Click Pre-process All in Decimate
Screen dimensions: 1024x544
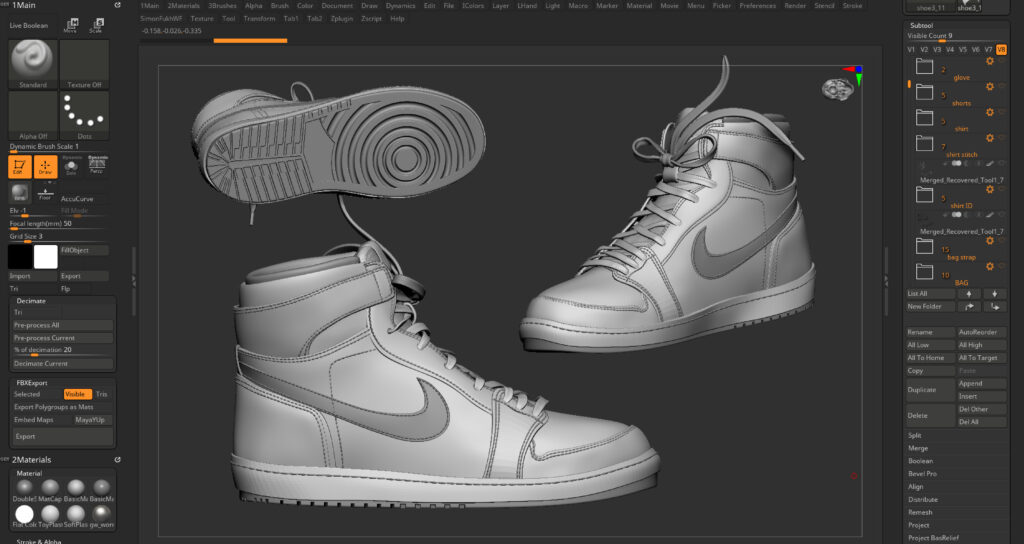[x=63, y=325]
